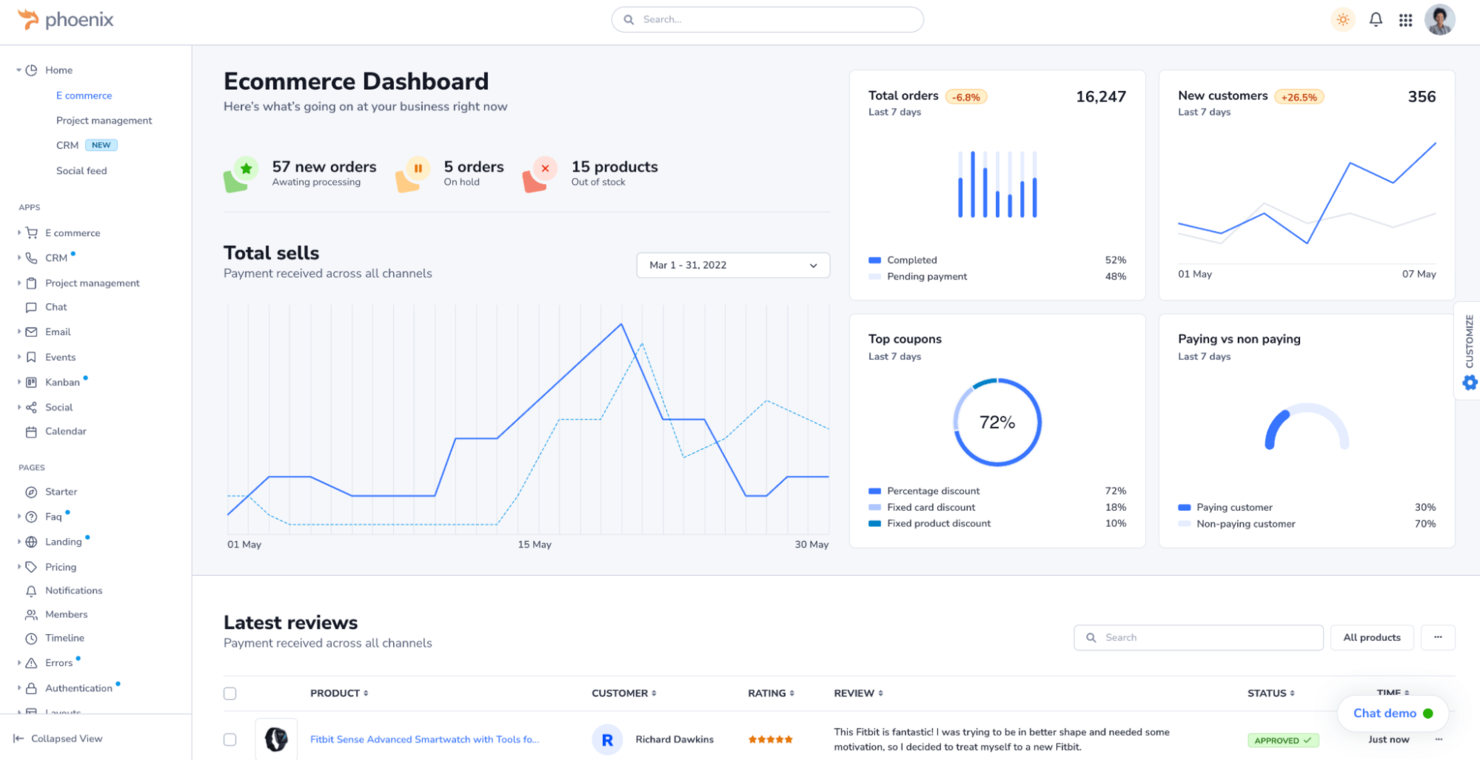This screenshot has width=1480, height=760.
Task: Open the notifications bell icon
Action: tap(1375, 19)
